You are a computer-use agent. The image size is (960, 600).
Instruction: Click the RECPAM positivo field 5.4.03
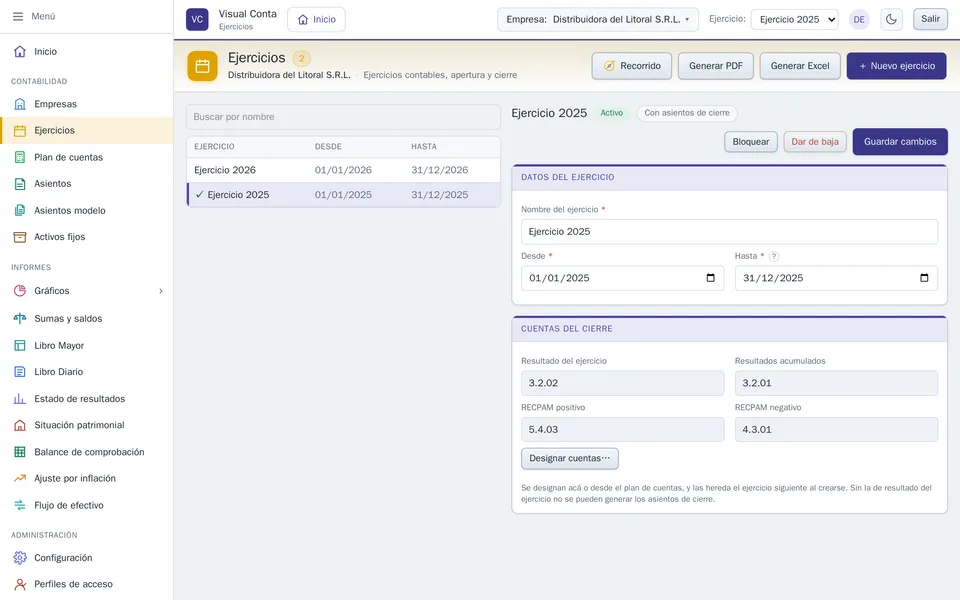click(x=622, y=430)
